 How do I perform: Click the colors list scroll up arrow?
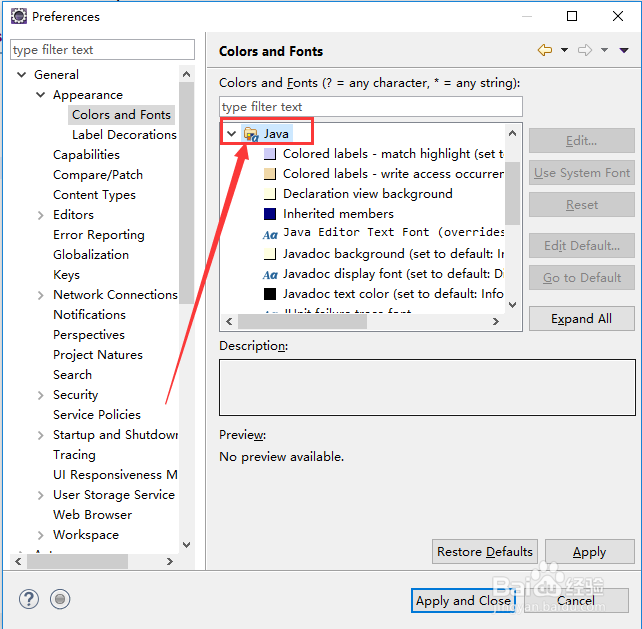point(512,133)
